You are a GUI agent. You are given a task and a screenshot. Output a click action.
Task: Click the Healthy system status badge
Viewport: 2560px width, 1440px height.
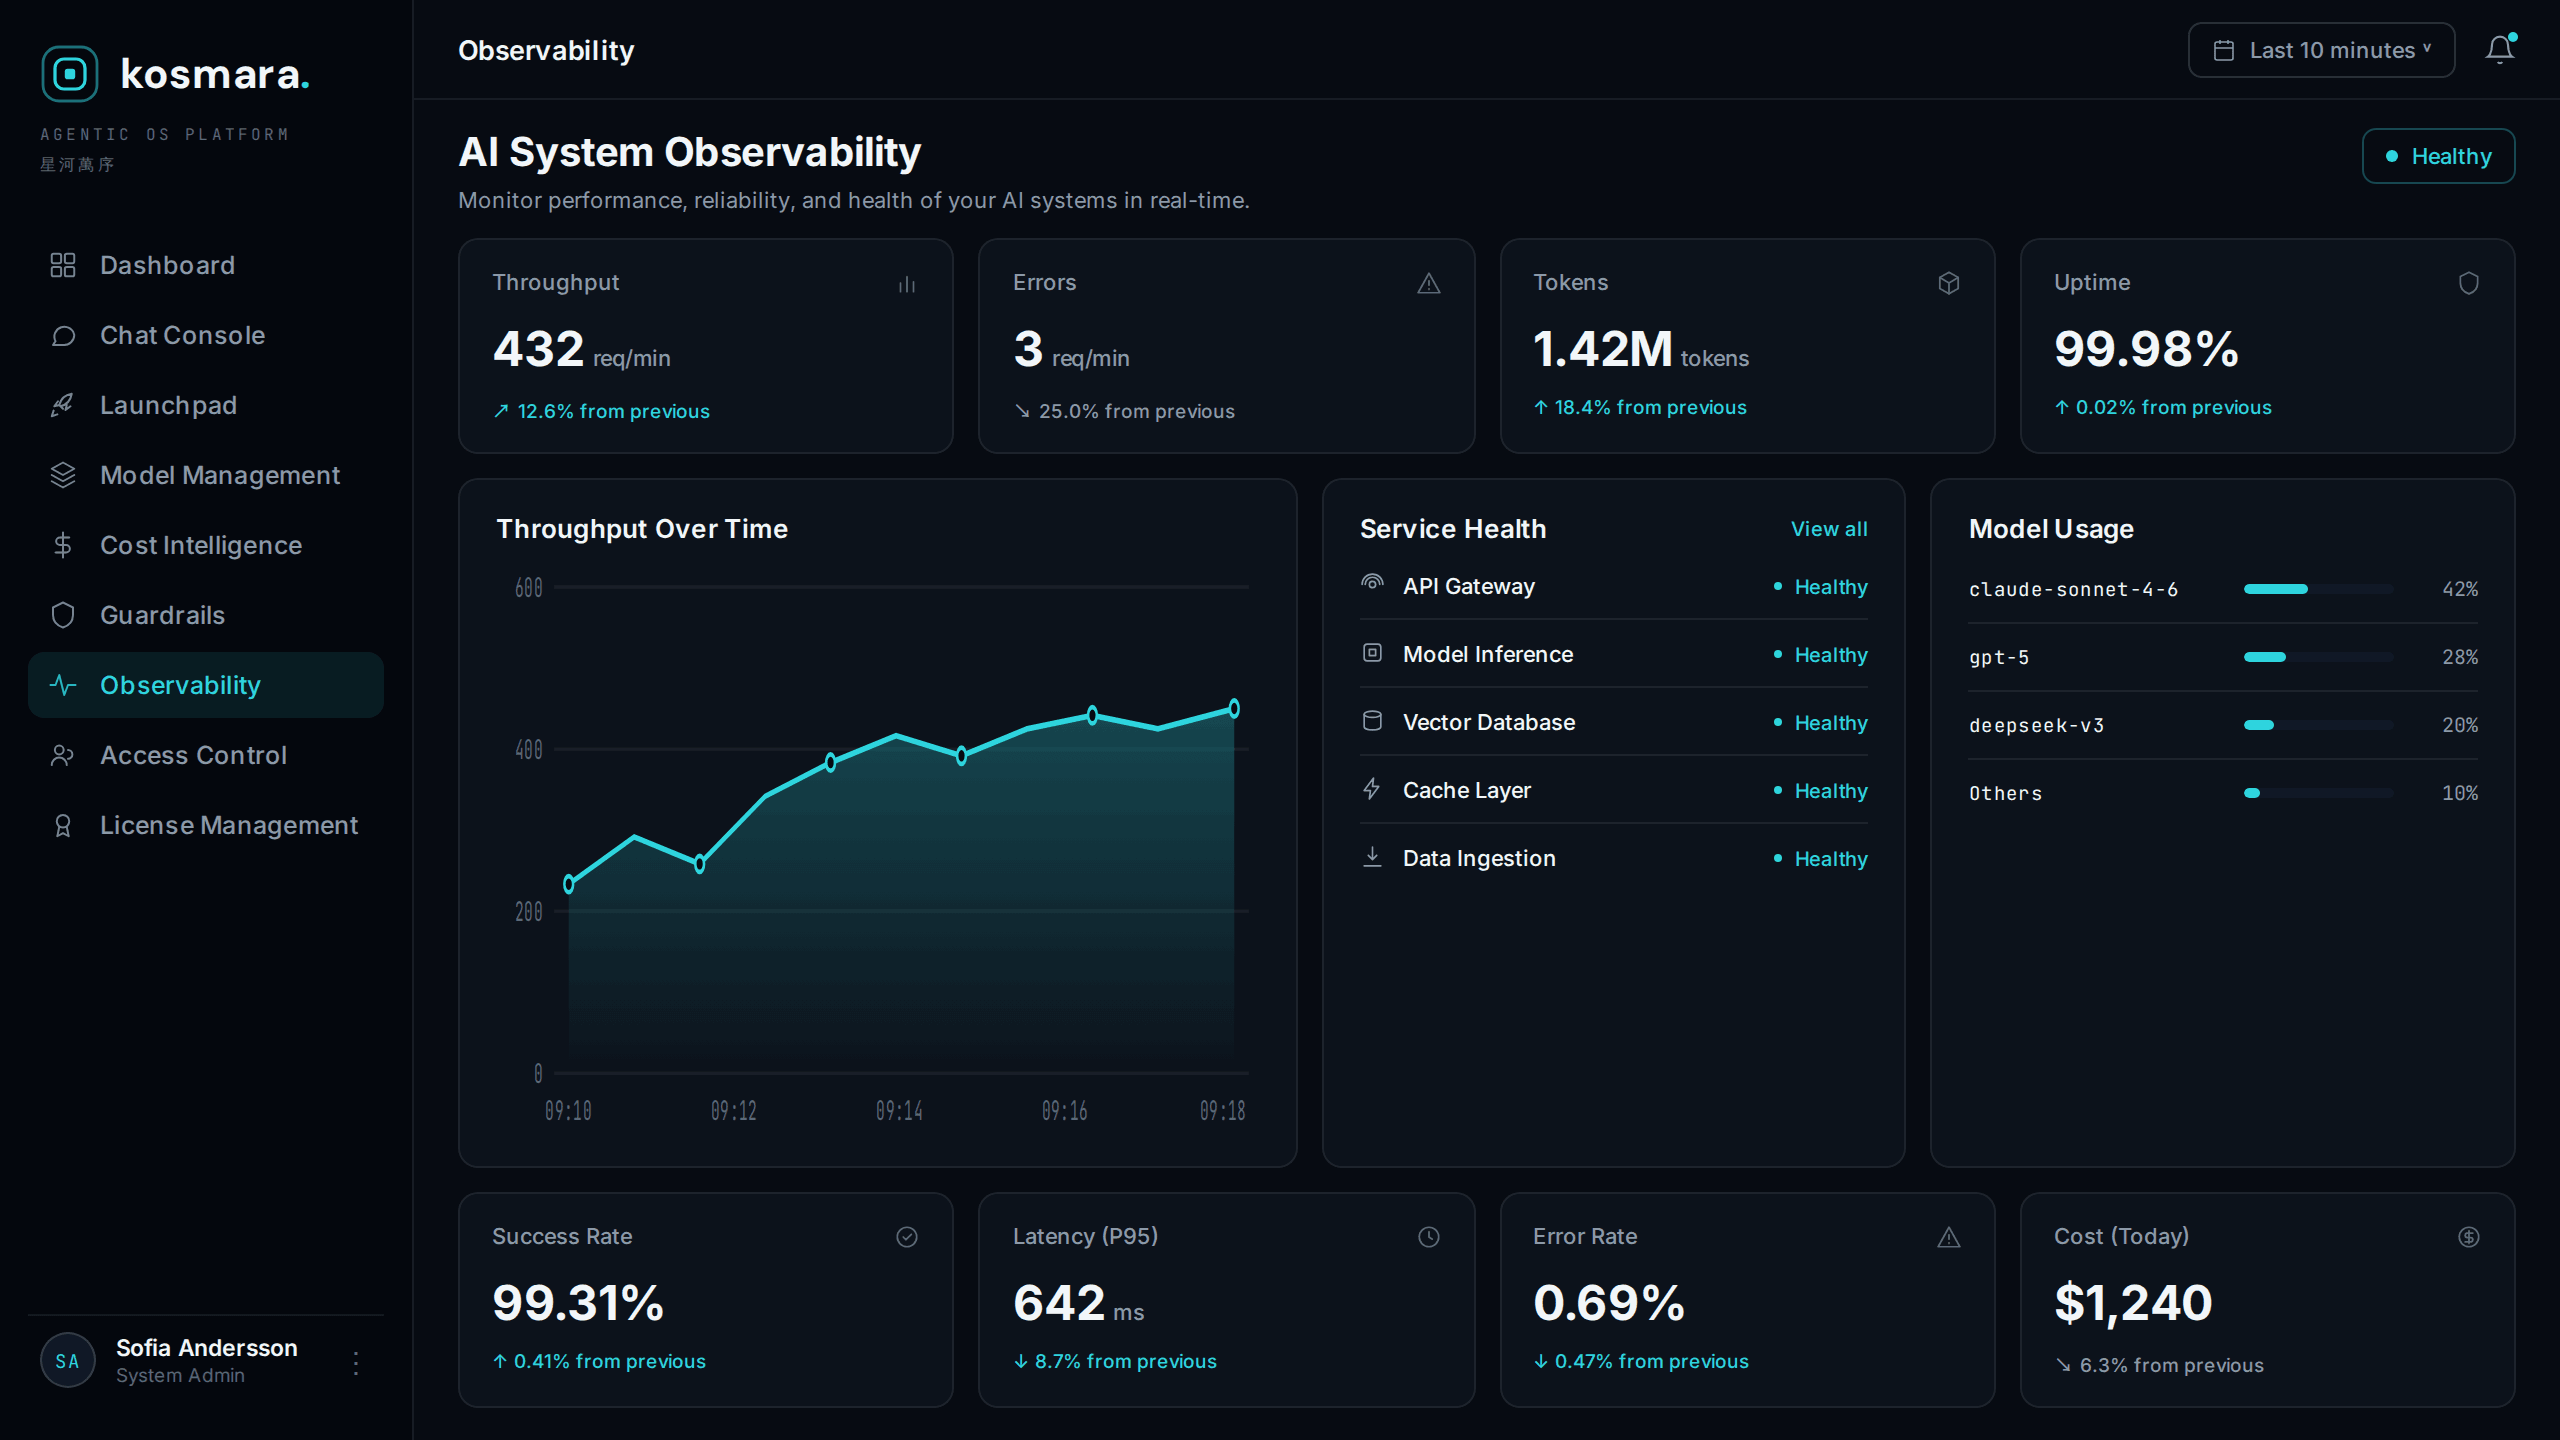point(2438,156)
